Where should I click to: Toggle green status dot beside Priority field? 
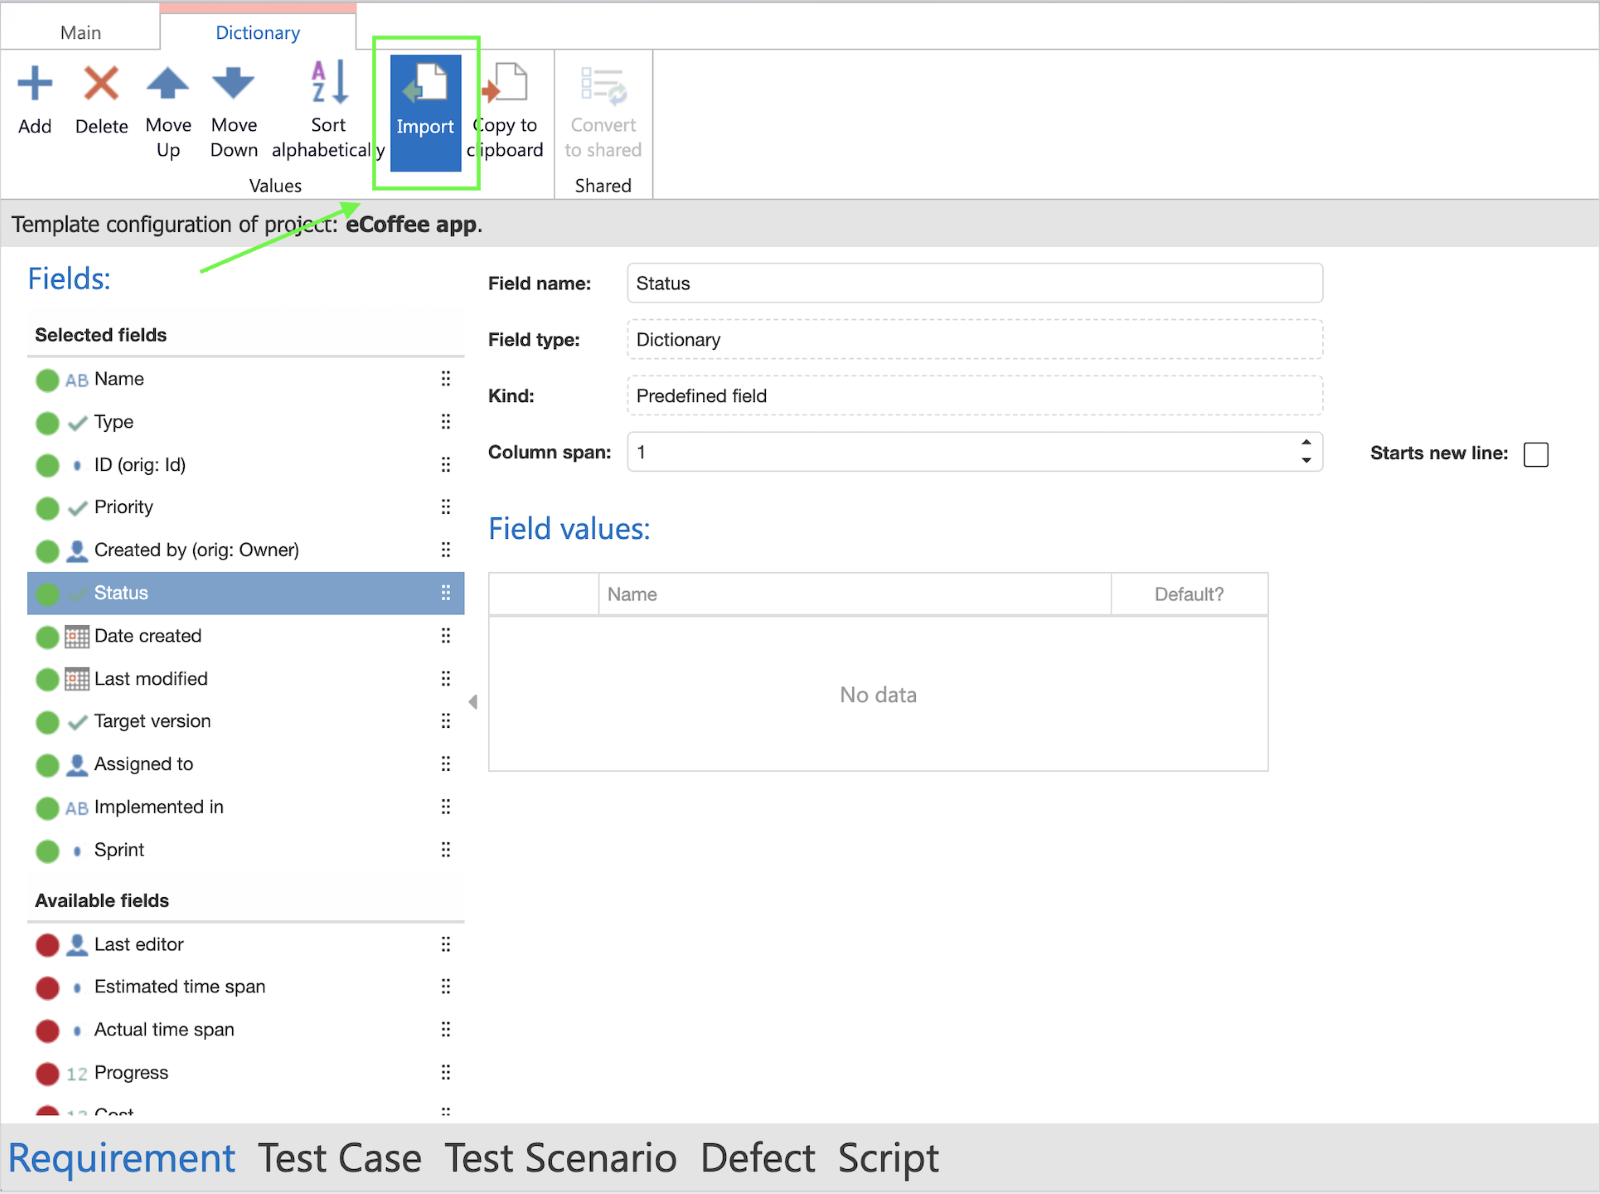[x=47, y=508]
